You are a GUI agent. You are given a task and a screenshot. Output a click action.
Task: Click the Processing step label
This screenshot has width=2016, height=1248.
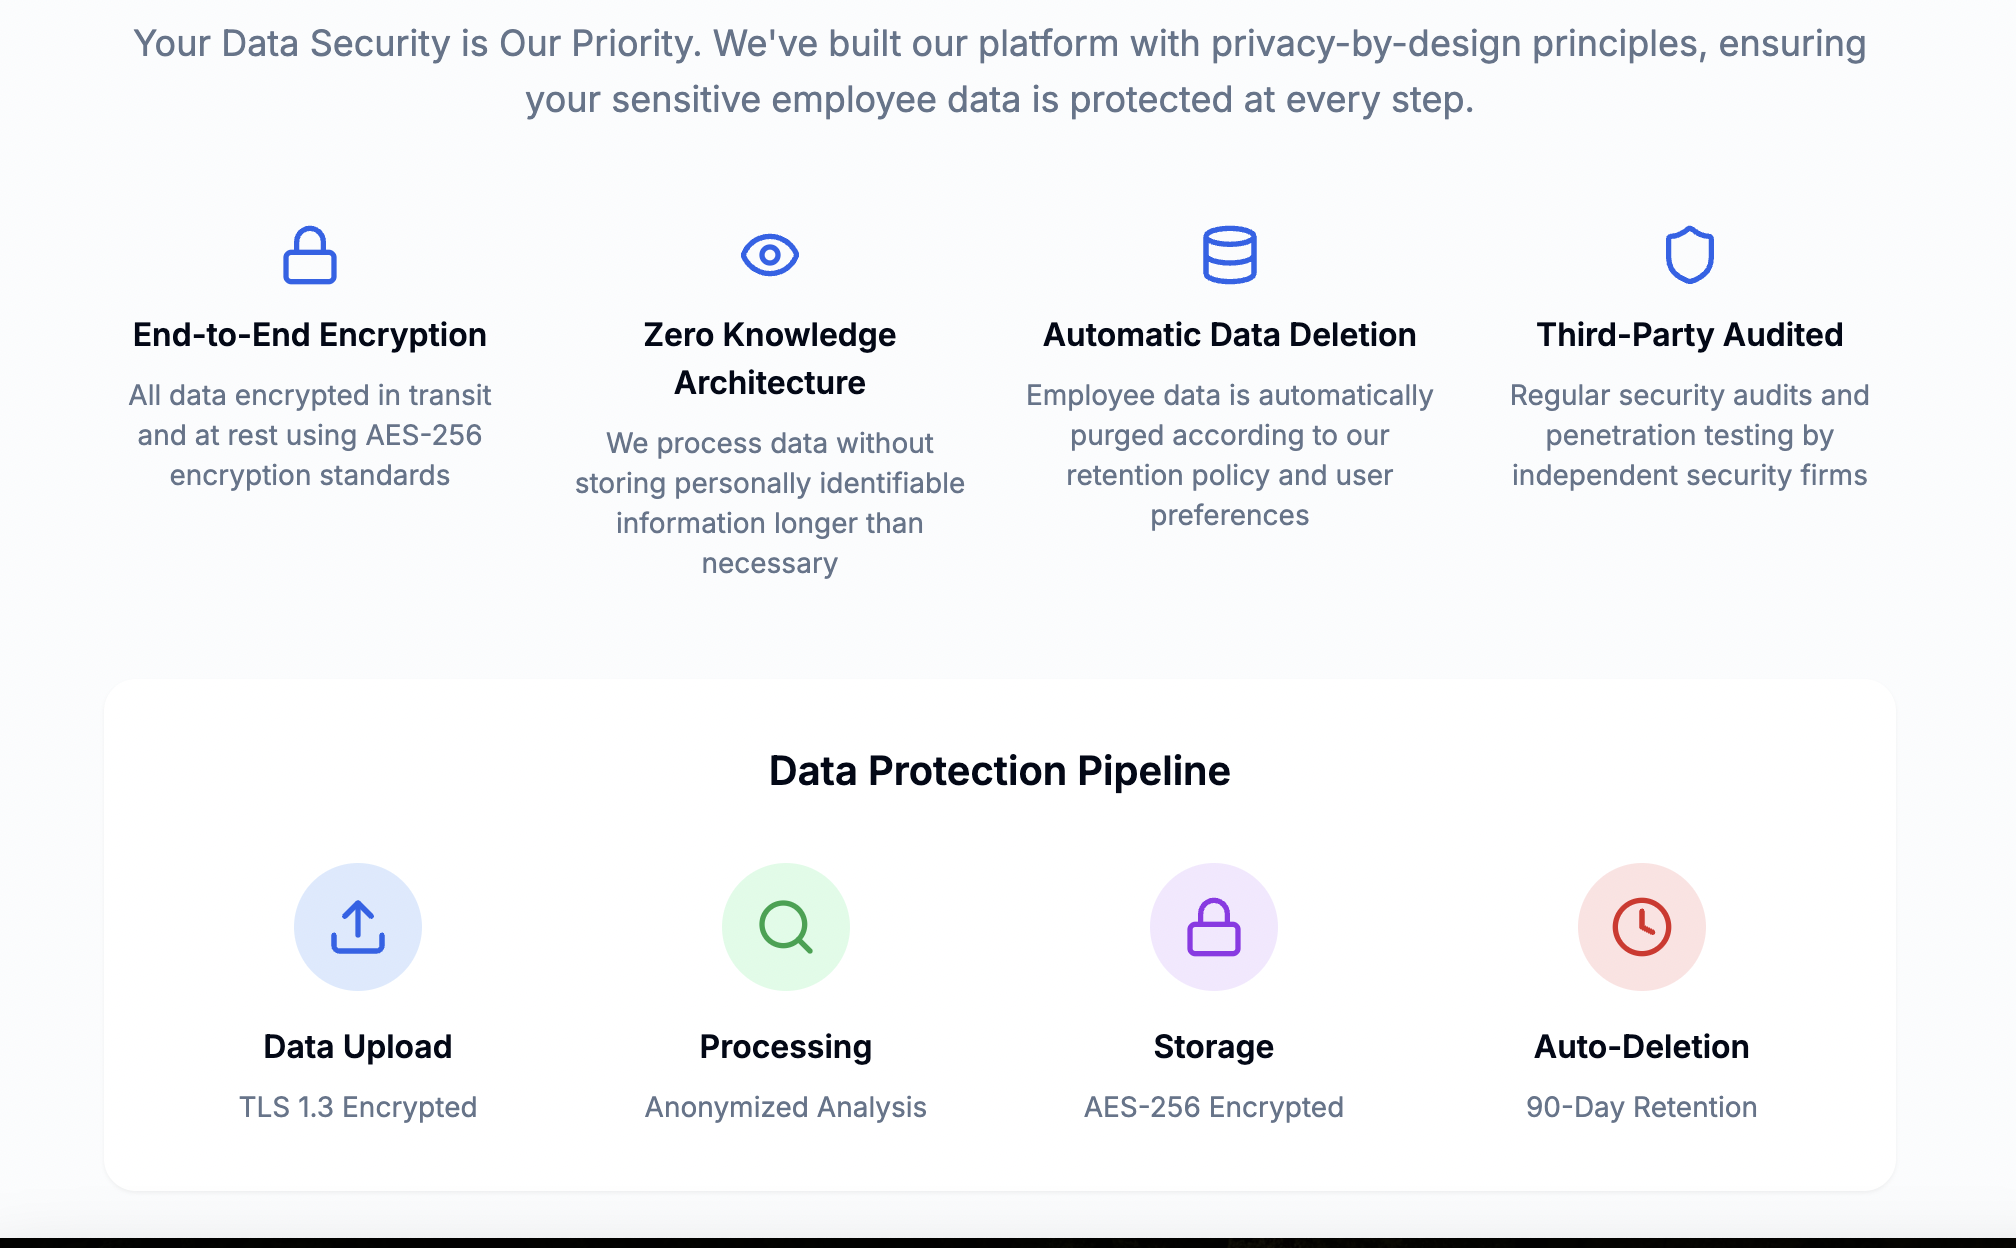(x=786, y=1047)
